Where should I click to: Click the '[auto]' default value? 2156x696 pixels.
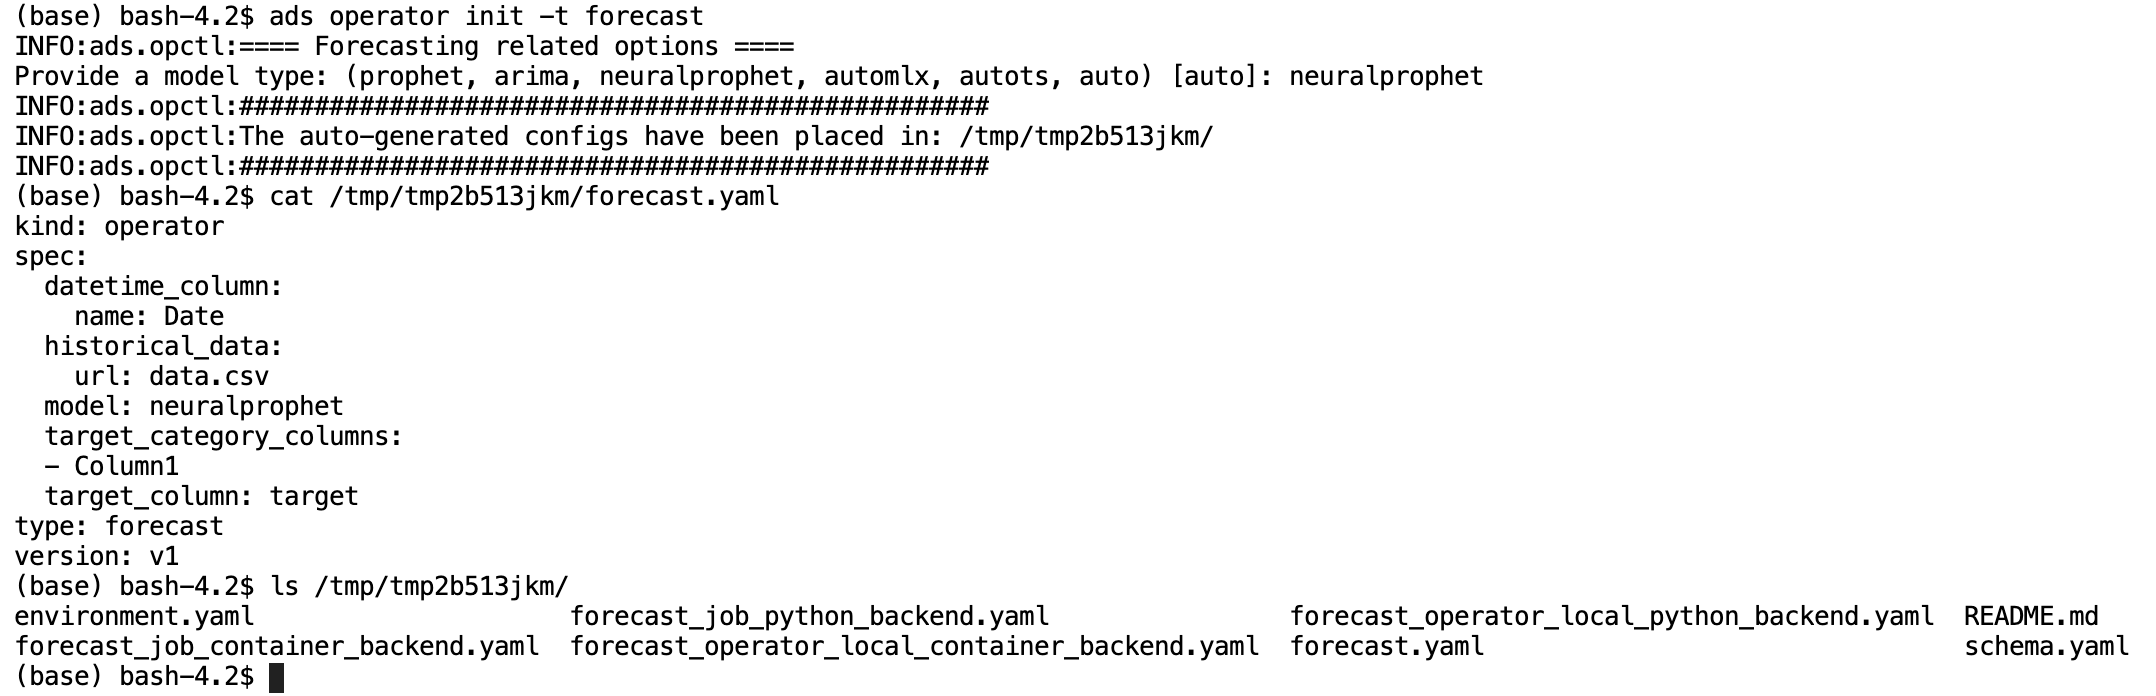pos(1215,77)
